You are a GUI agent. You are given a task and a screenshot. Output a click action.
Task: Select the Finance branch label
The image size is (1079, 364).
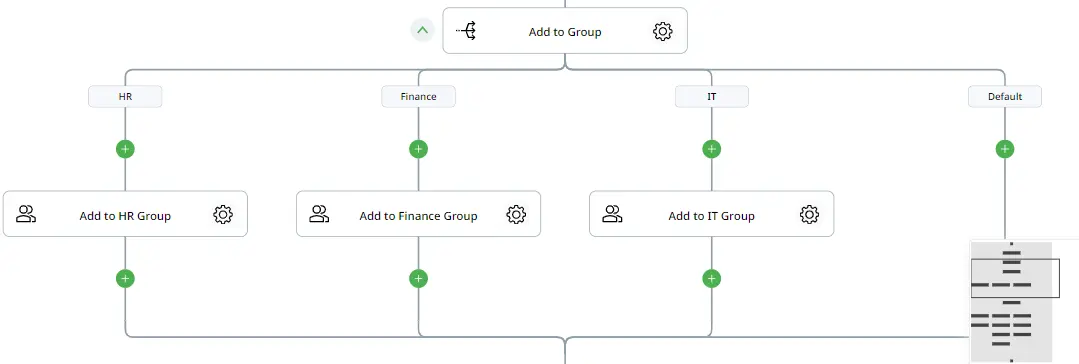tap(418, 96)
